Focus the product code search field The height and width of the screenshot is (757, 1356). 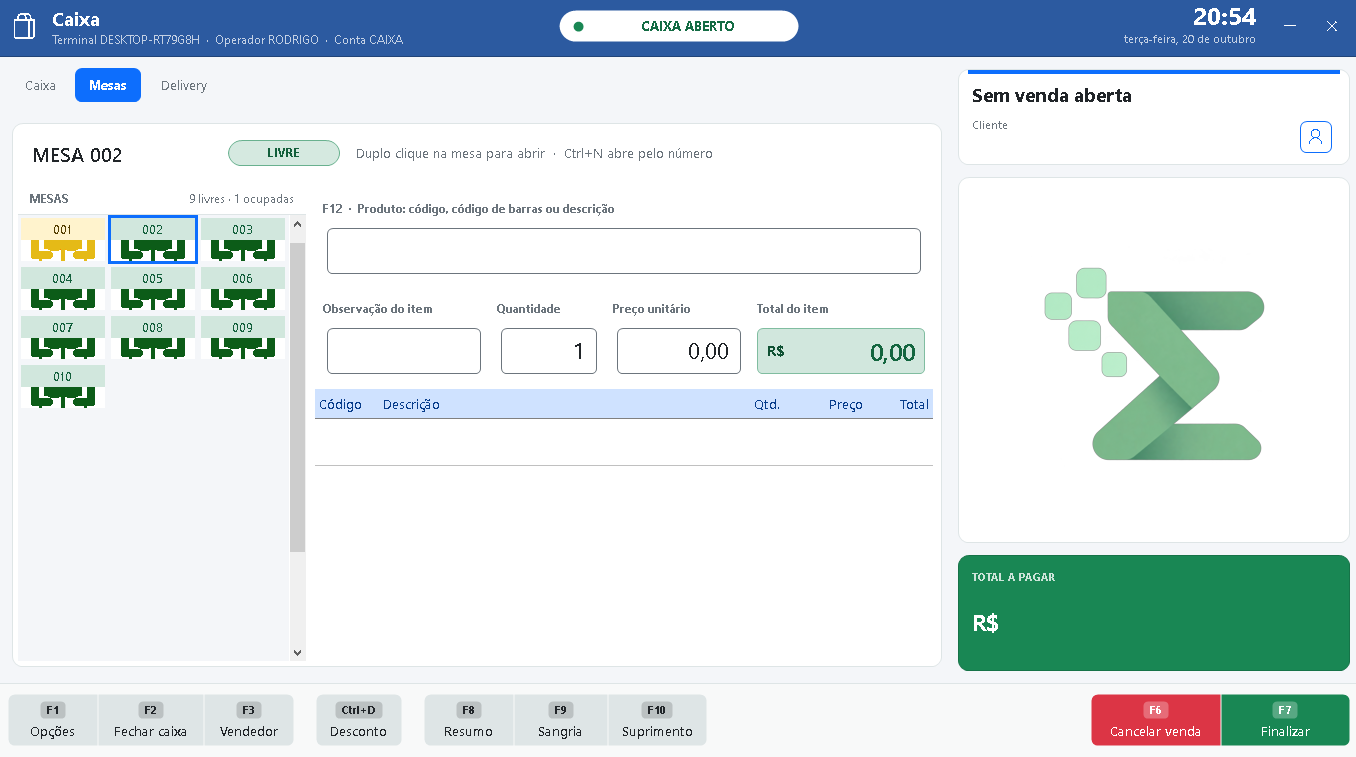624,251
